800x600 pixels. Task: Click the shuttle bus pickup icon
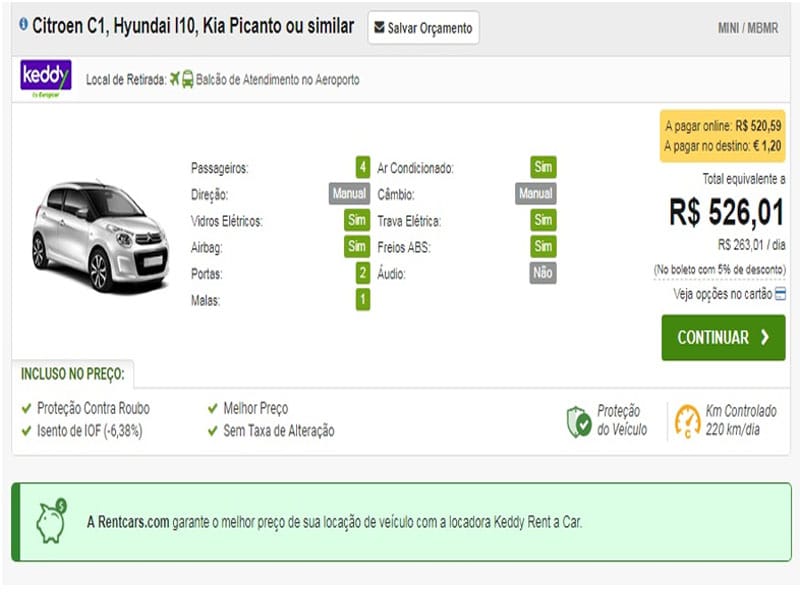tap(188, 80)
